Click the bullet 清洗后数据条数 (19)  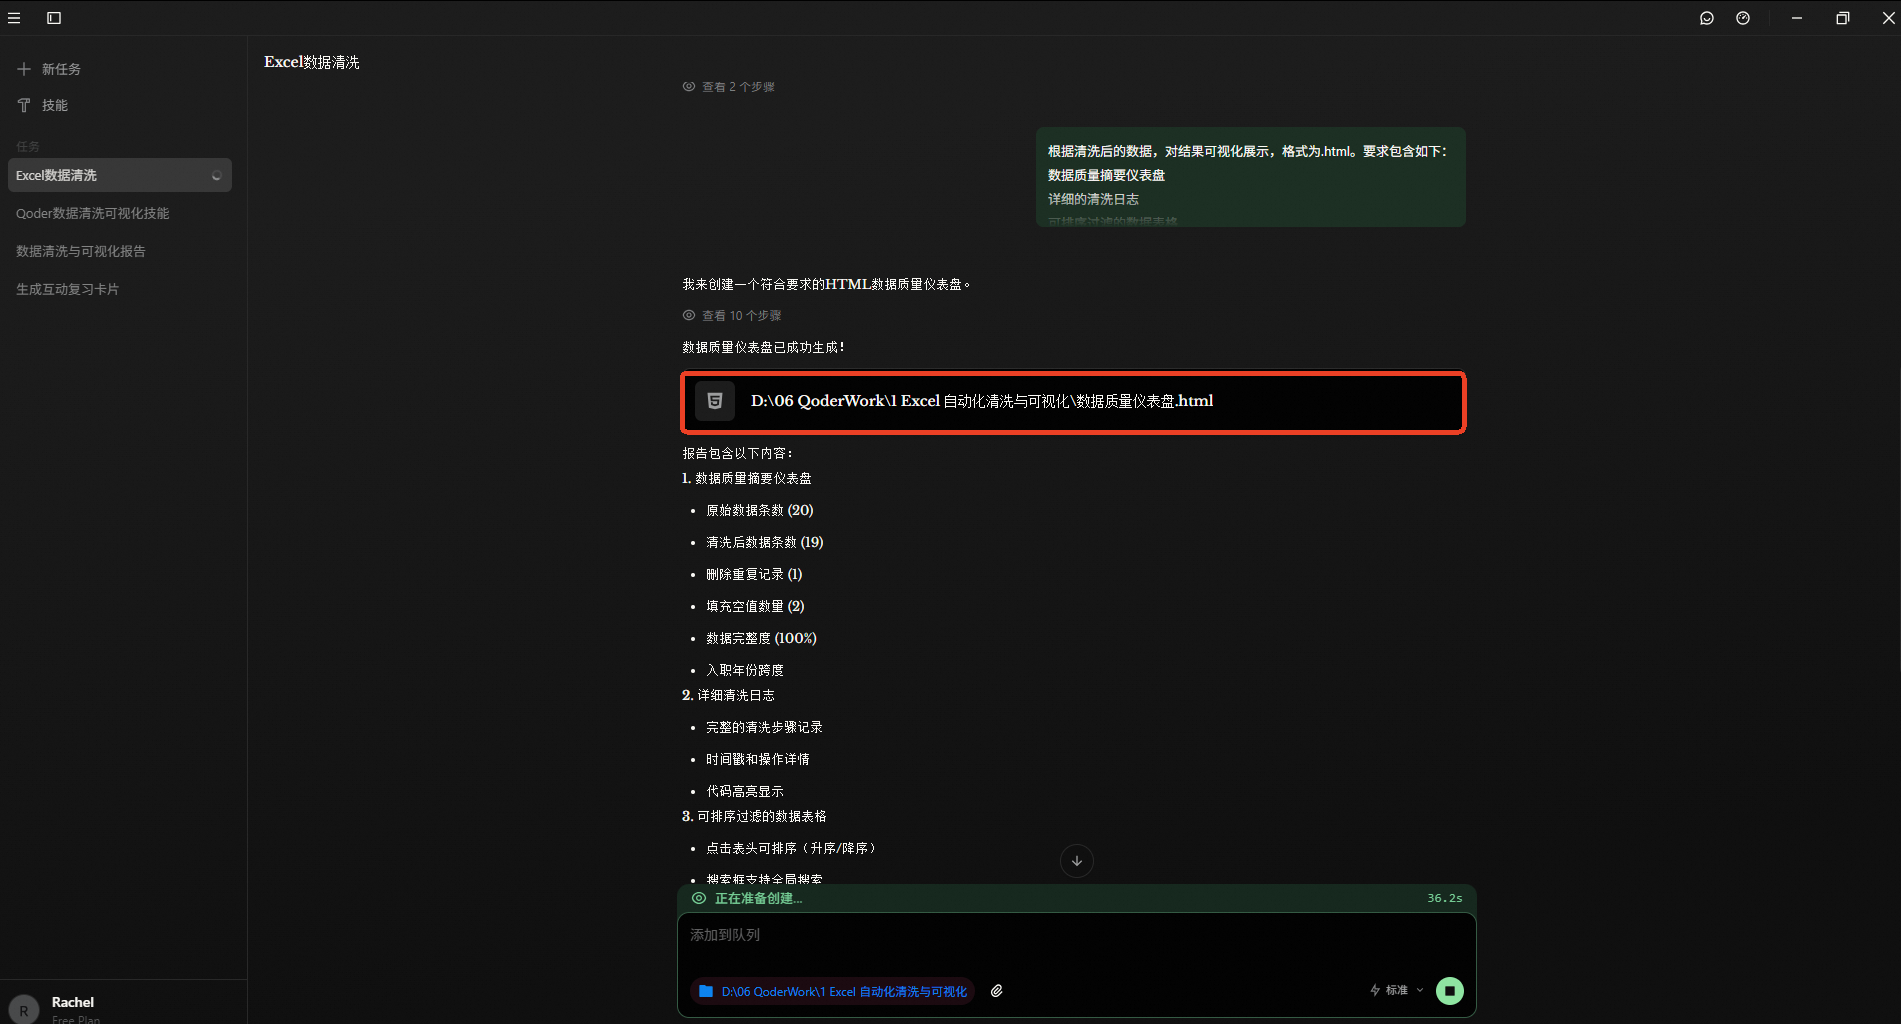tap(765, 542)
